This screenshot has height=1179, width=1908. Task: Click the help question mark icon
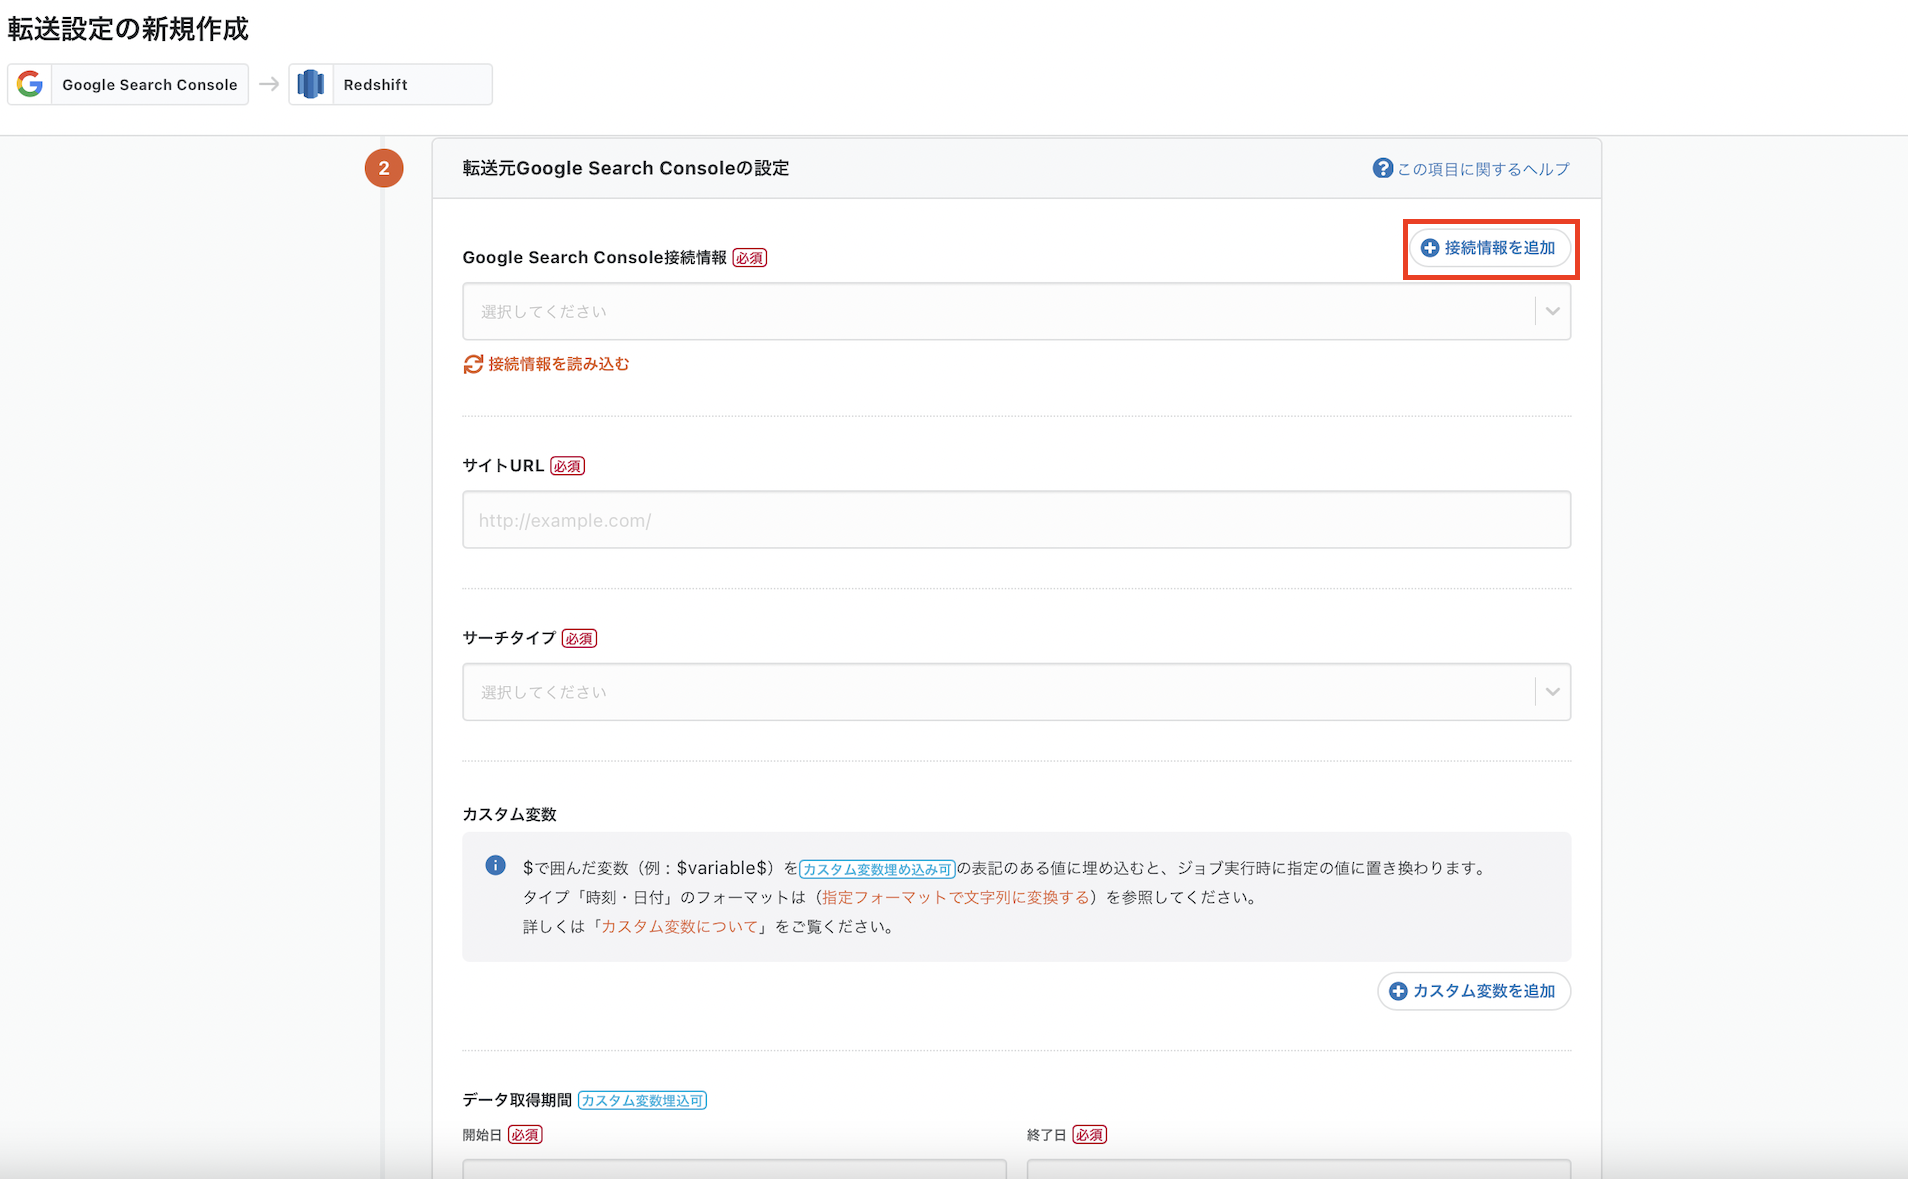(x=1382, y=168)
